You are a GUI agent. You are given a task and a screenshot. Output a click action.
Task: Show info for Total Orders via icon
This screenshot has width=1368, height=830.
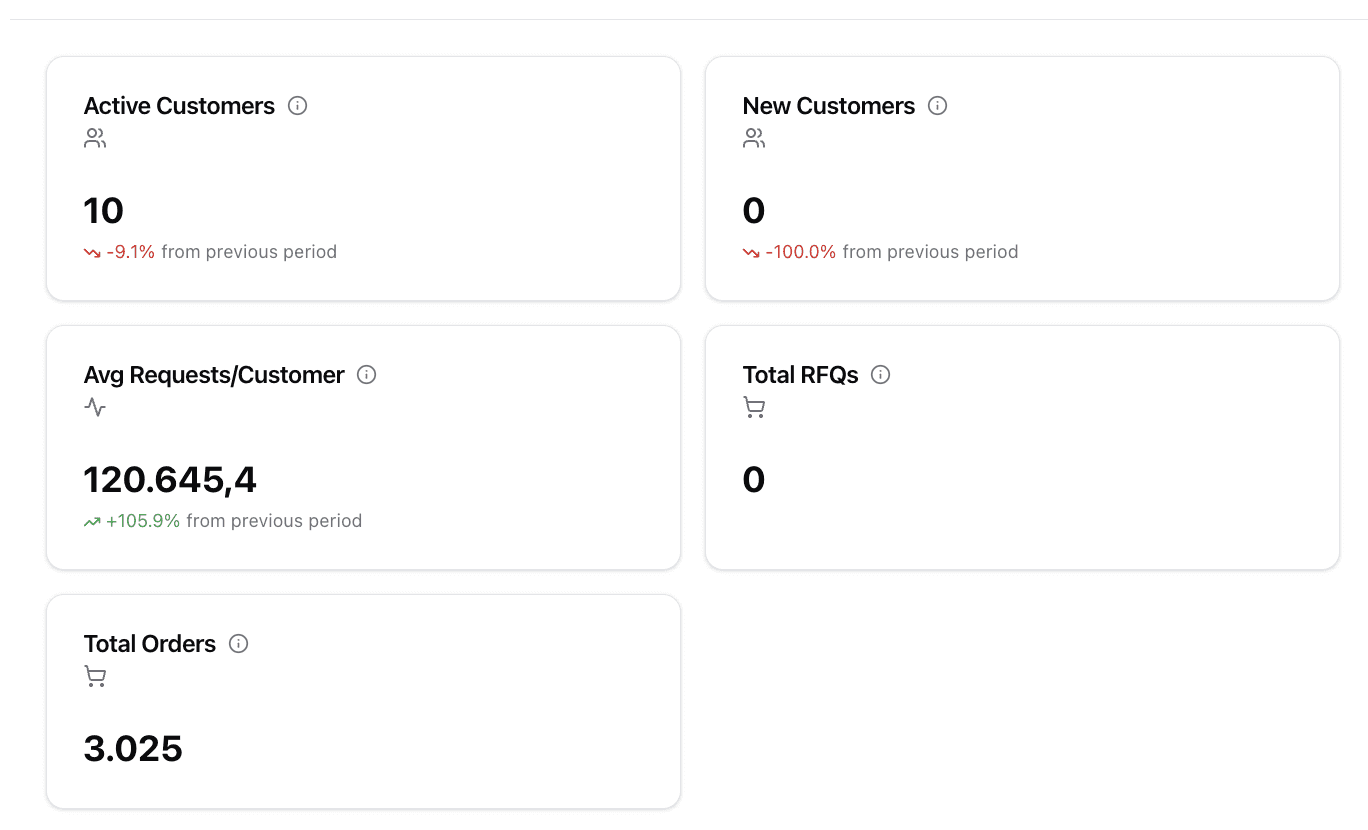[238, 644]
